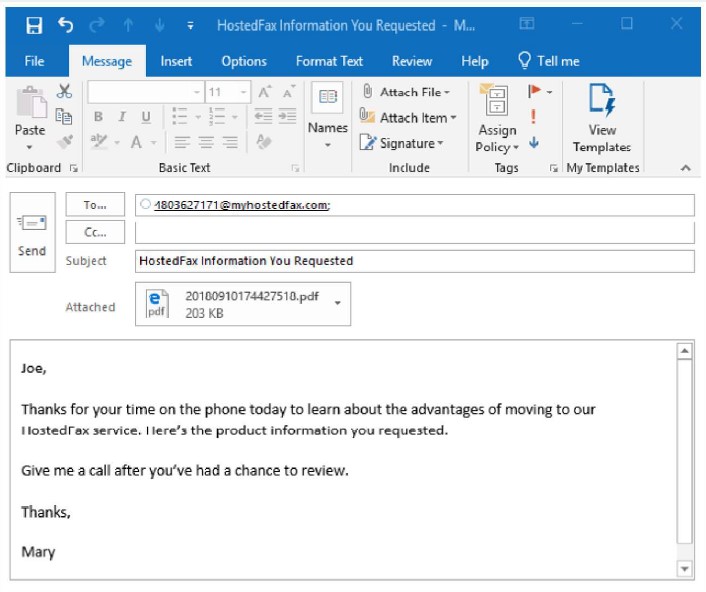Viewport: 706px width, 592px height.
Task: Shrink the font size
Action: click(x=289, y=92)
